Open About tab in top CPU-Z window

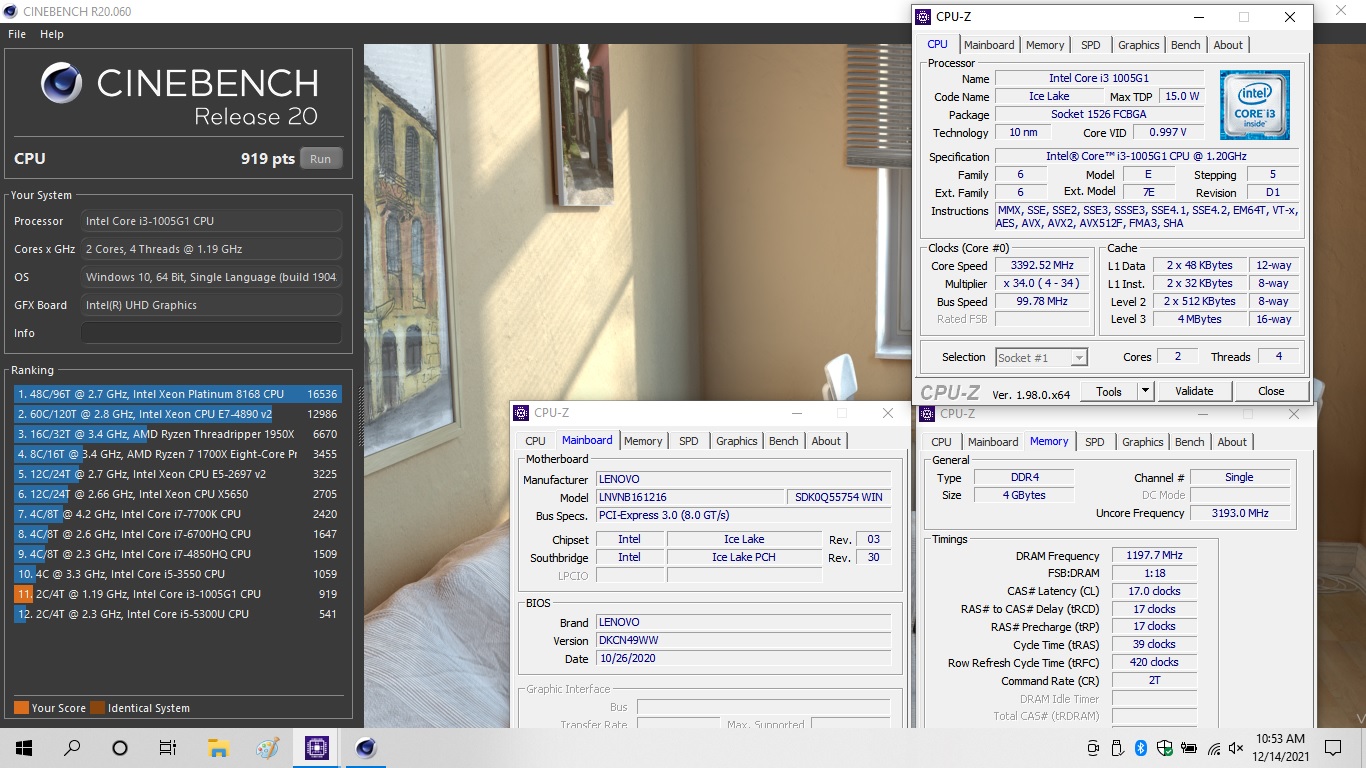click(1228, 45)
